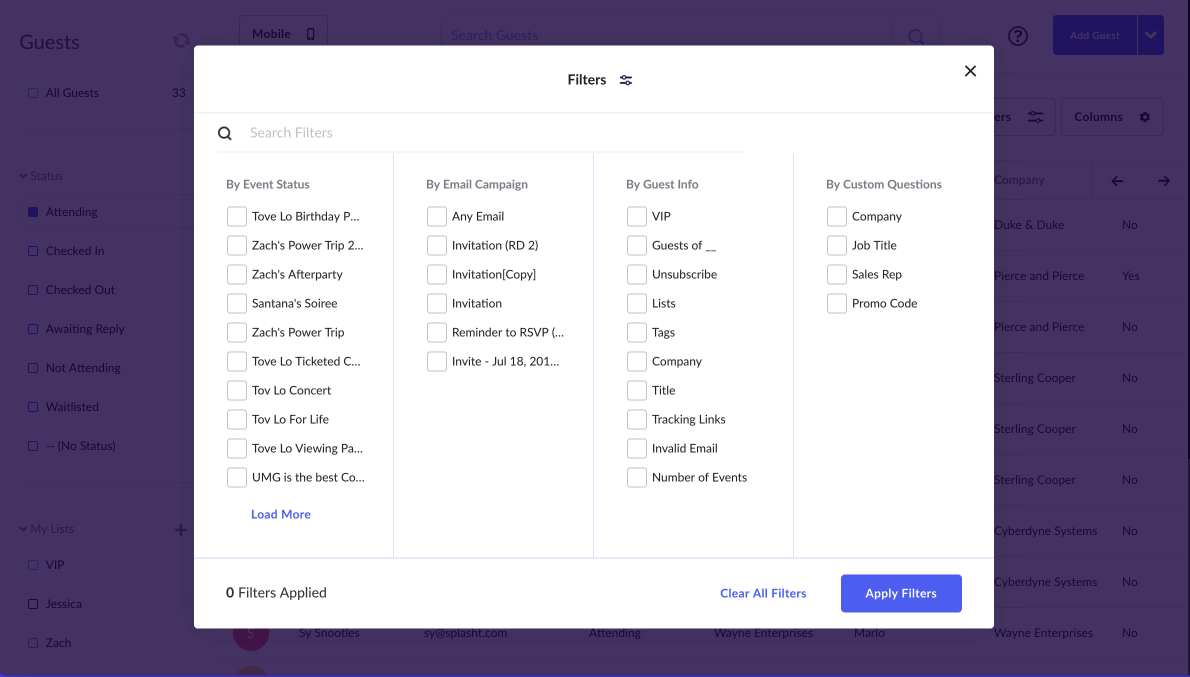Check the Invite - Jul 18 filter
The width and height of the screenshot is (1190, 677).
click(x=436, y=361)
